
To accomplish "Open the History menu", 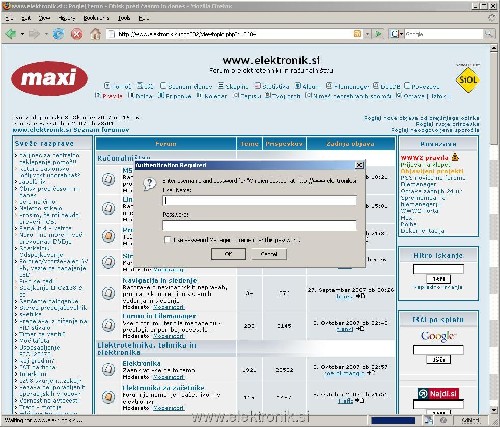I will (67, 18).
